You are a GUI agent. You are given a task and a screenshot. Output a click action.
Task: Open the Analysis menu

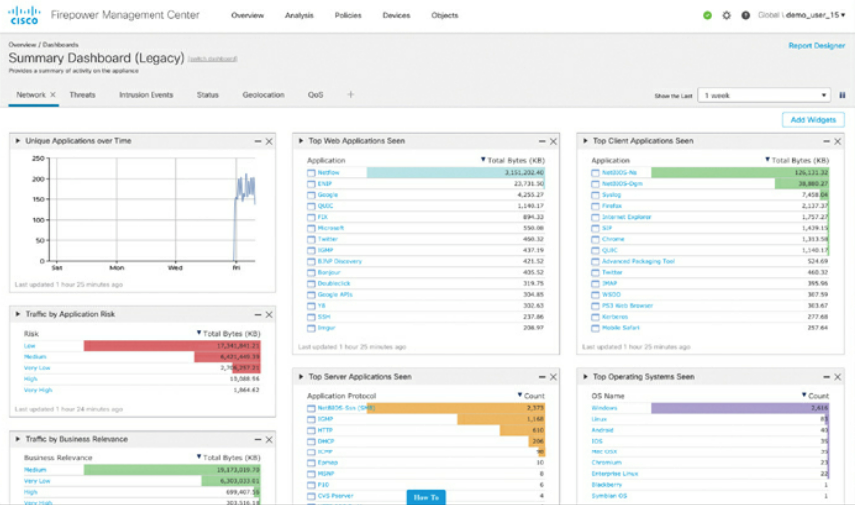click(x=299, y=15)
